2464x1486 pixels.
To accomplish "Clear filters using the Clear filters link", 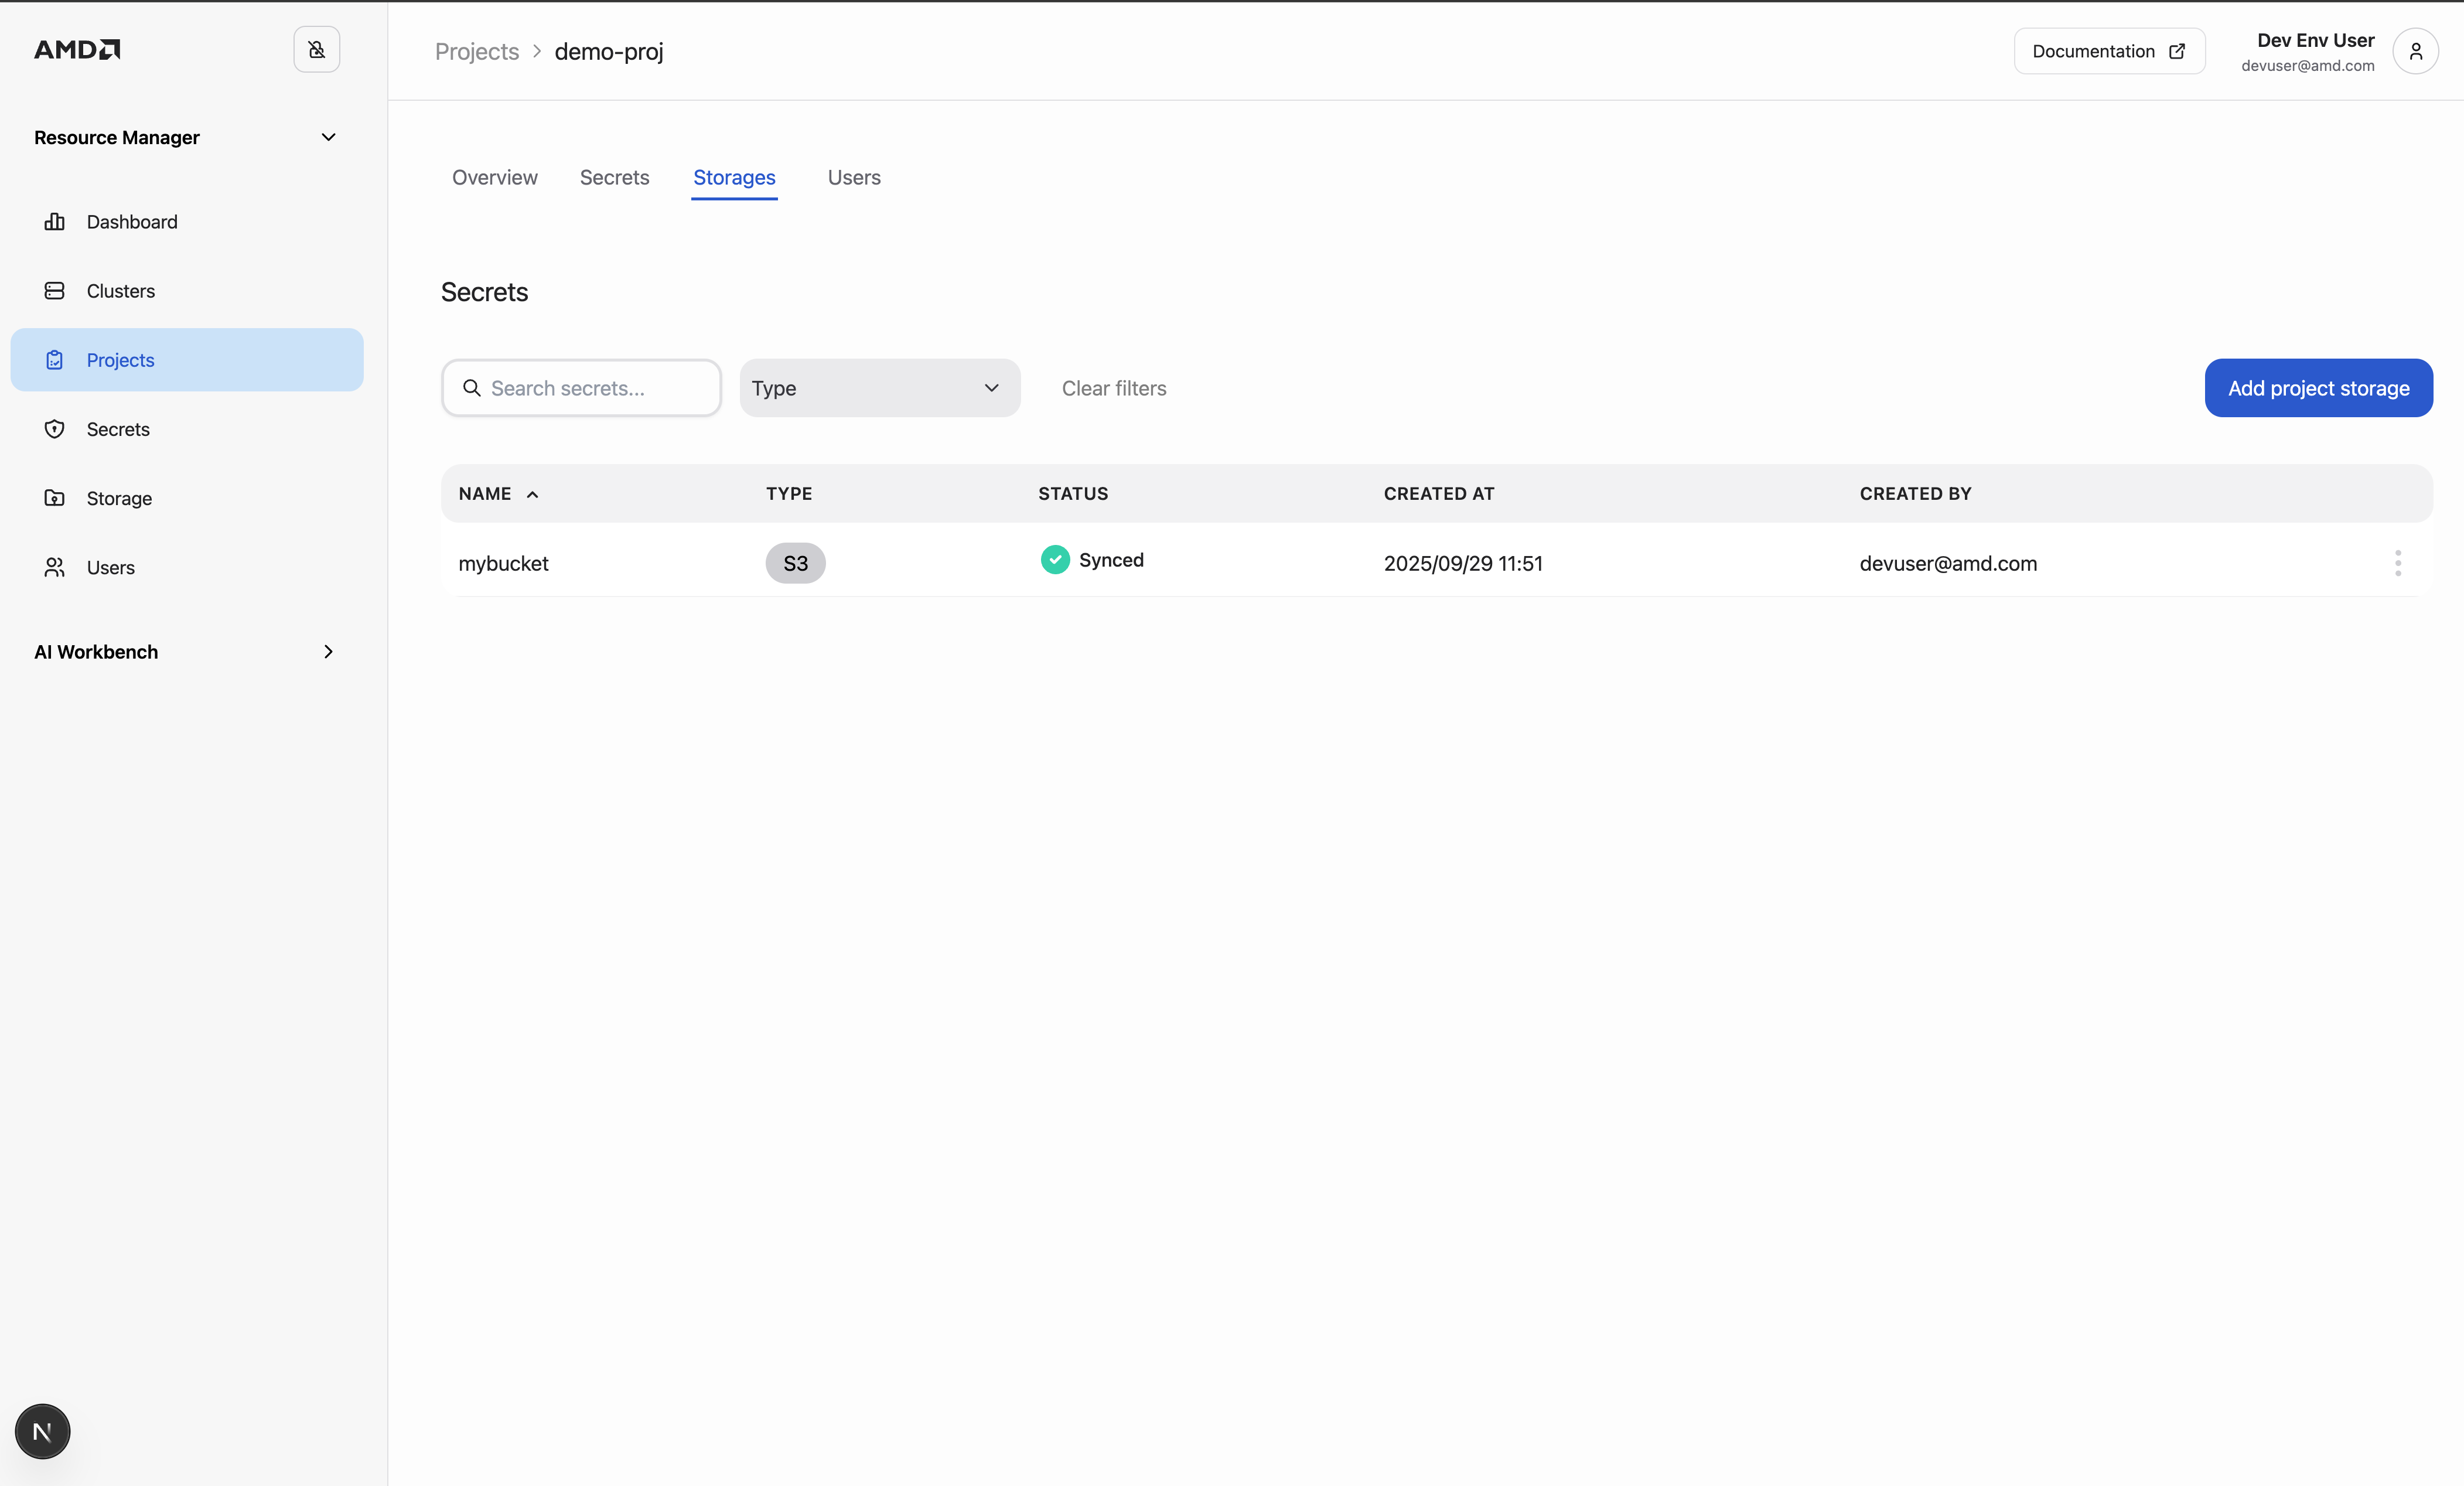I will pos(1113,388).
